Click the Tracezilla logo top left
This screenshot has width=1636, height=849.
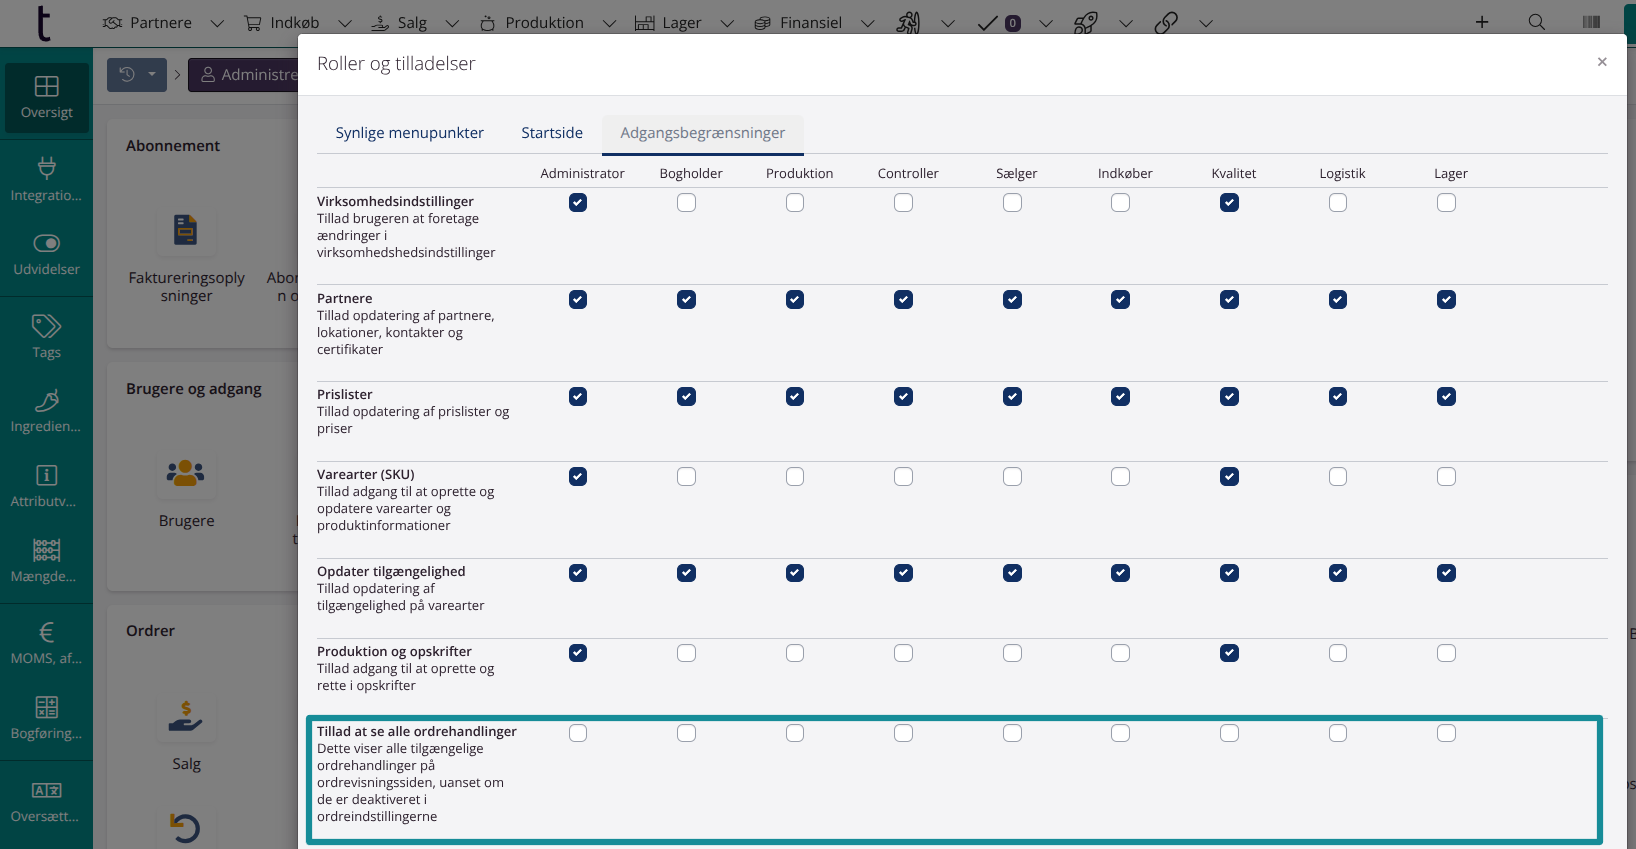43,23
